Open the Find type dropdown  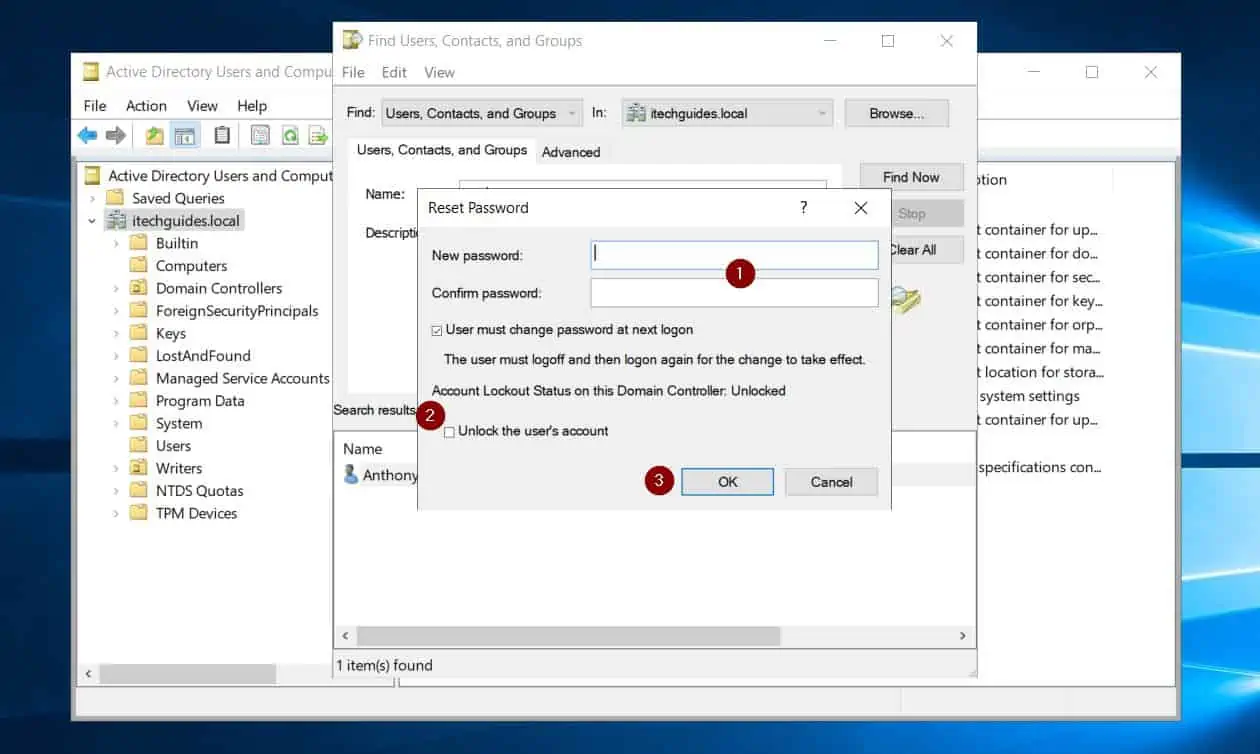click(x=482, y=114)
